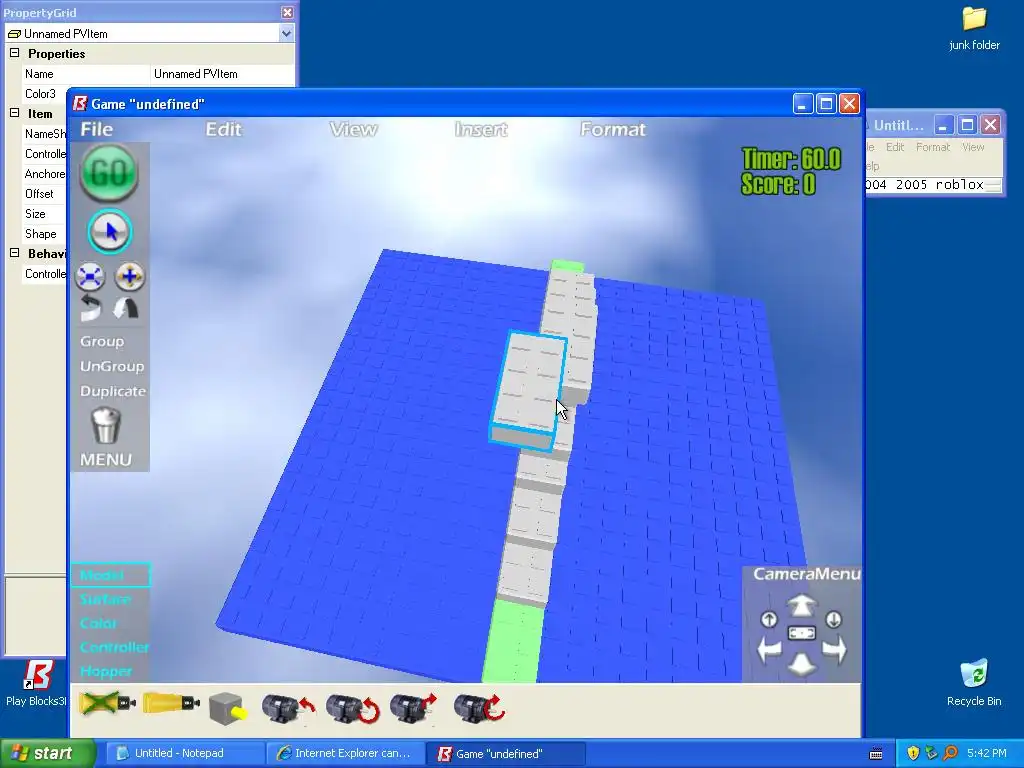
Task: Switch to the Color tab
Action: click(x=98, y=623)
